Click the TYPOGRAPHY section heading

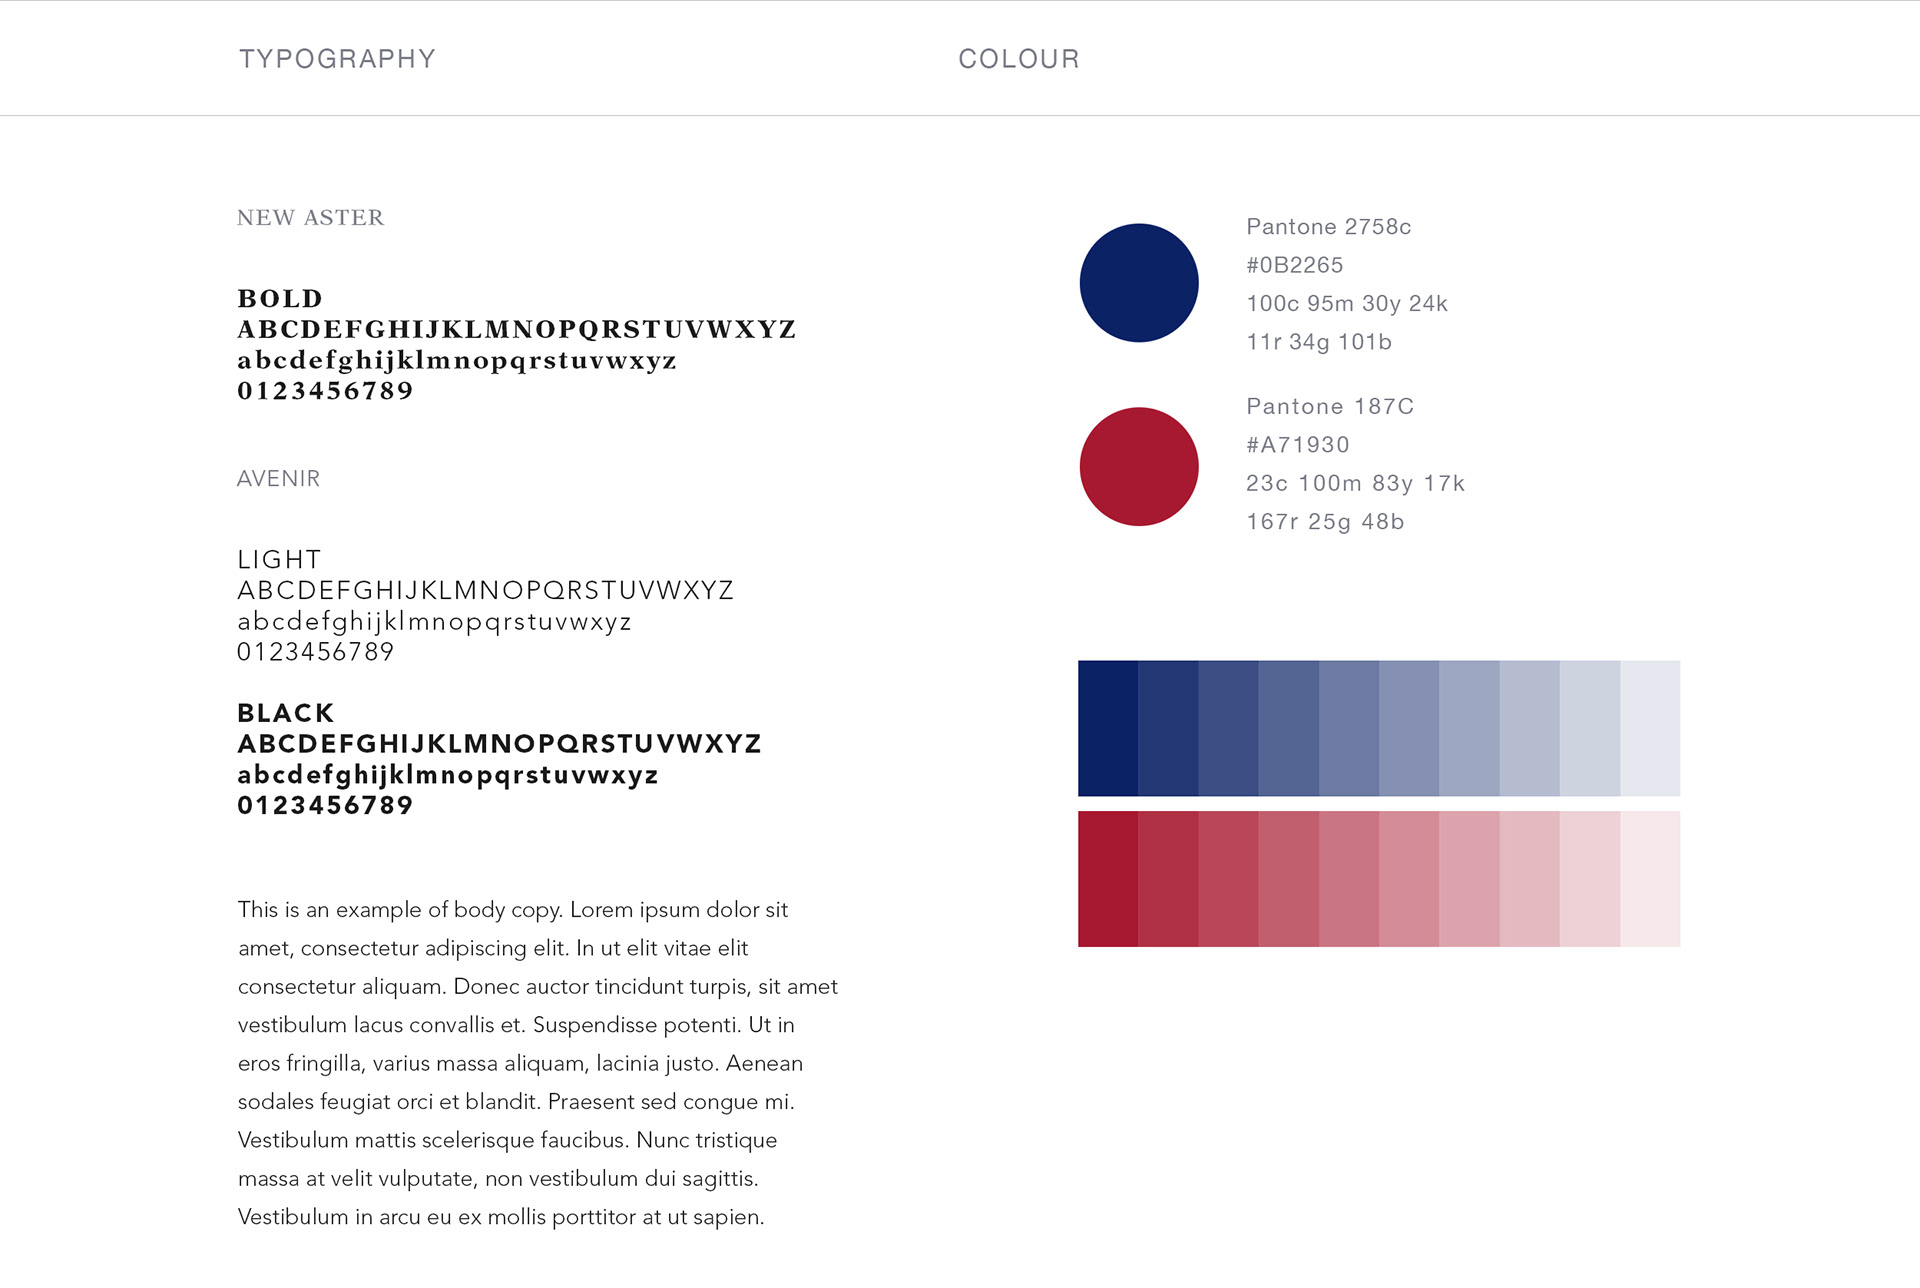(337, 59)
